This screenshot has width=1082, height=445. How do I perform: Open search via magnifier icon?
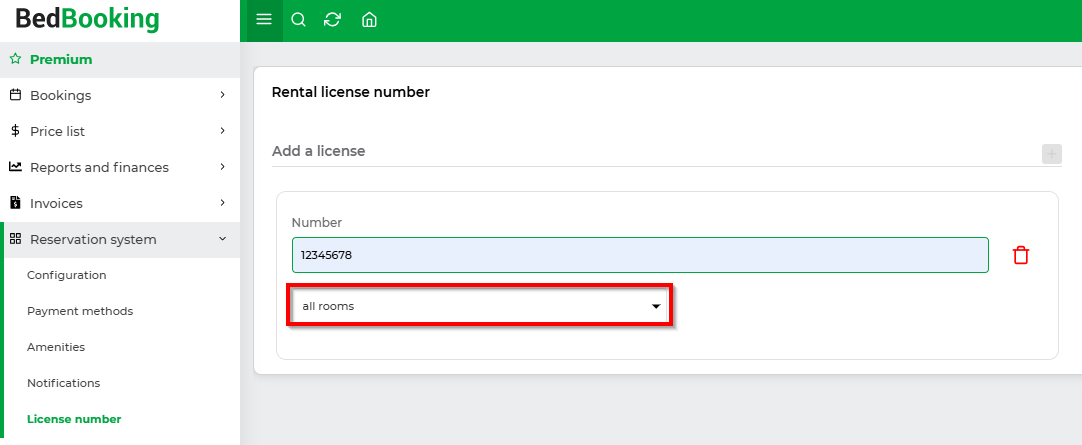pyautogui.click(x=298, y=20)
